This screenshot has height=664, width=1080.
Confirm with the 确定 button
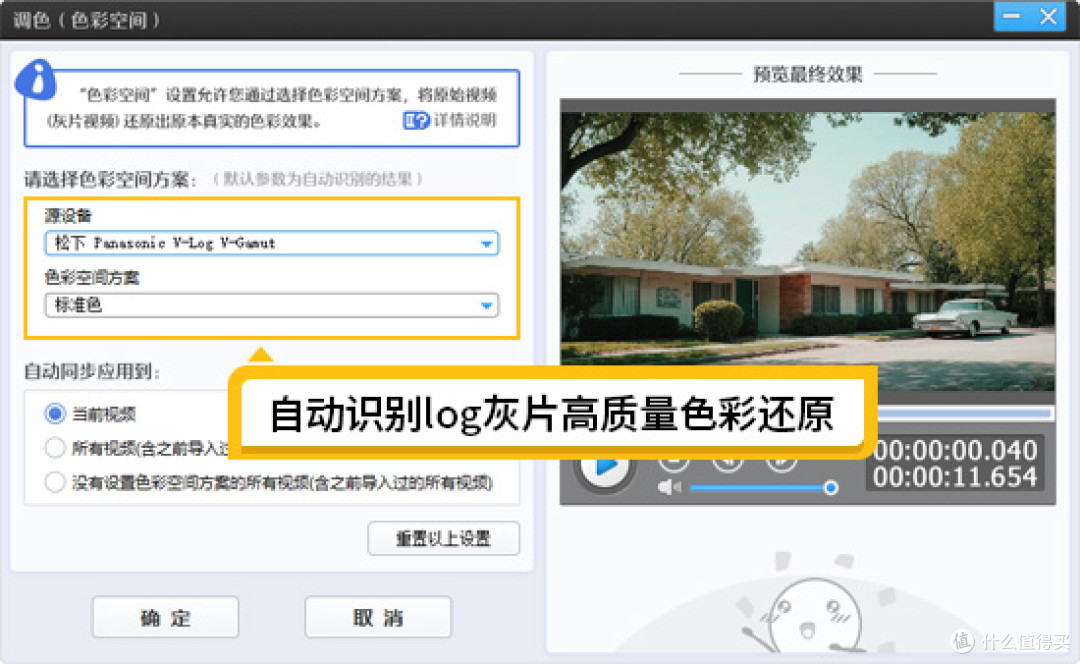coord(165,617)
